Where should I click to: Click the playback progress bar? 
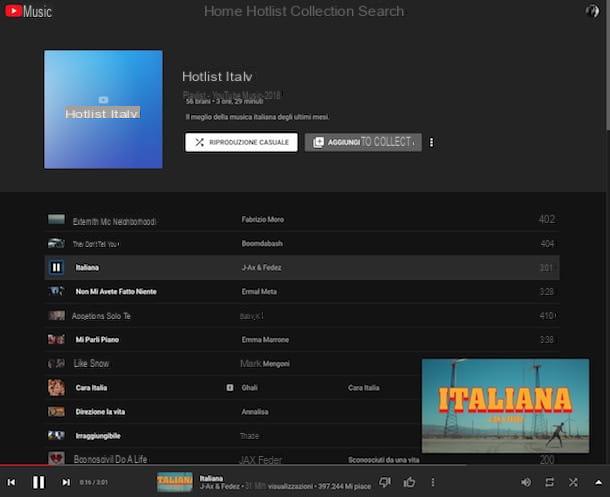305,465
